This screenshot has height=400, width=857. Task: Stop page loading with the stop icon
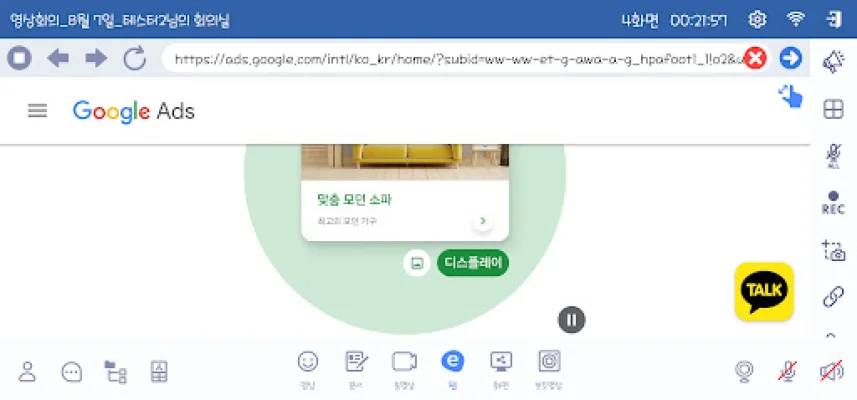(19, 58)
